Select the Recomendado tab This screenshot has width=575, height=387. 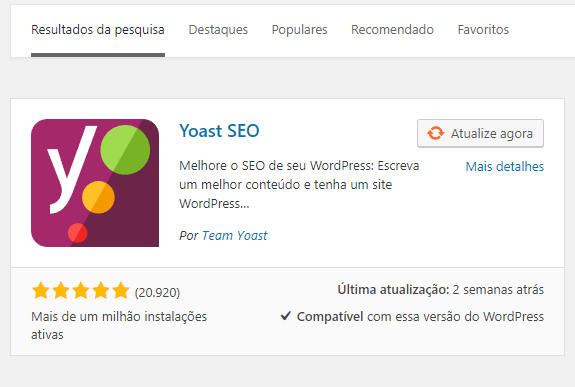[392, 30]
